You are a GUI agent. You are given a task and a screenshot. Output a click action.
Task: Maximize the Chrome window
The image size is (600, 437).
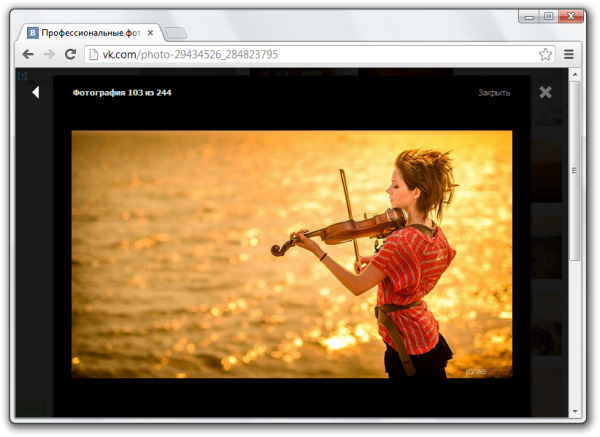pos(548,15)
